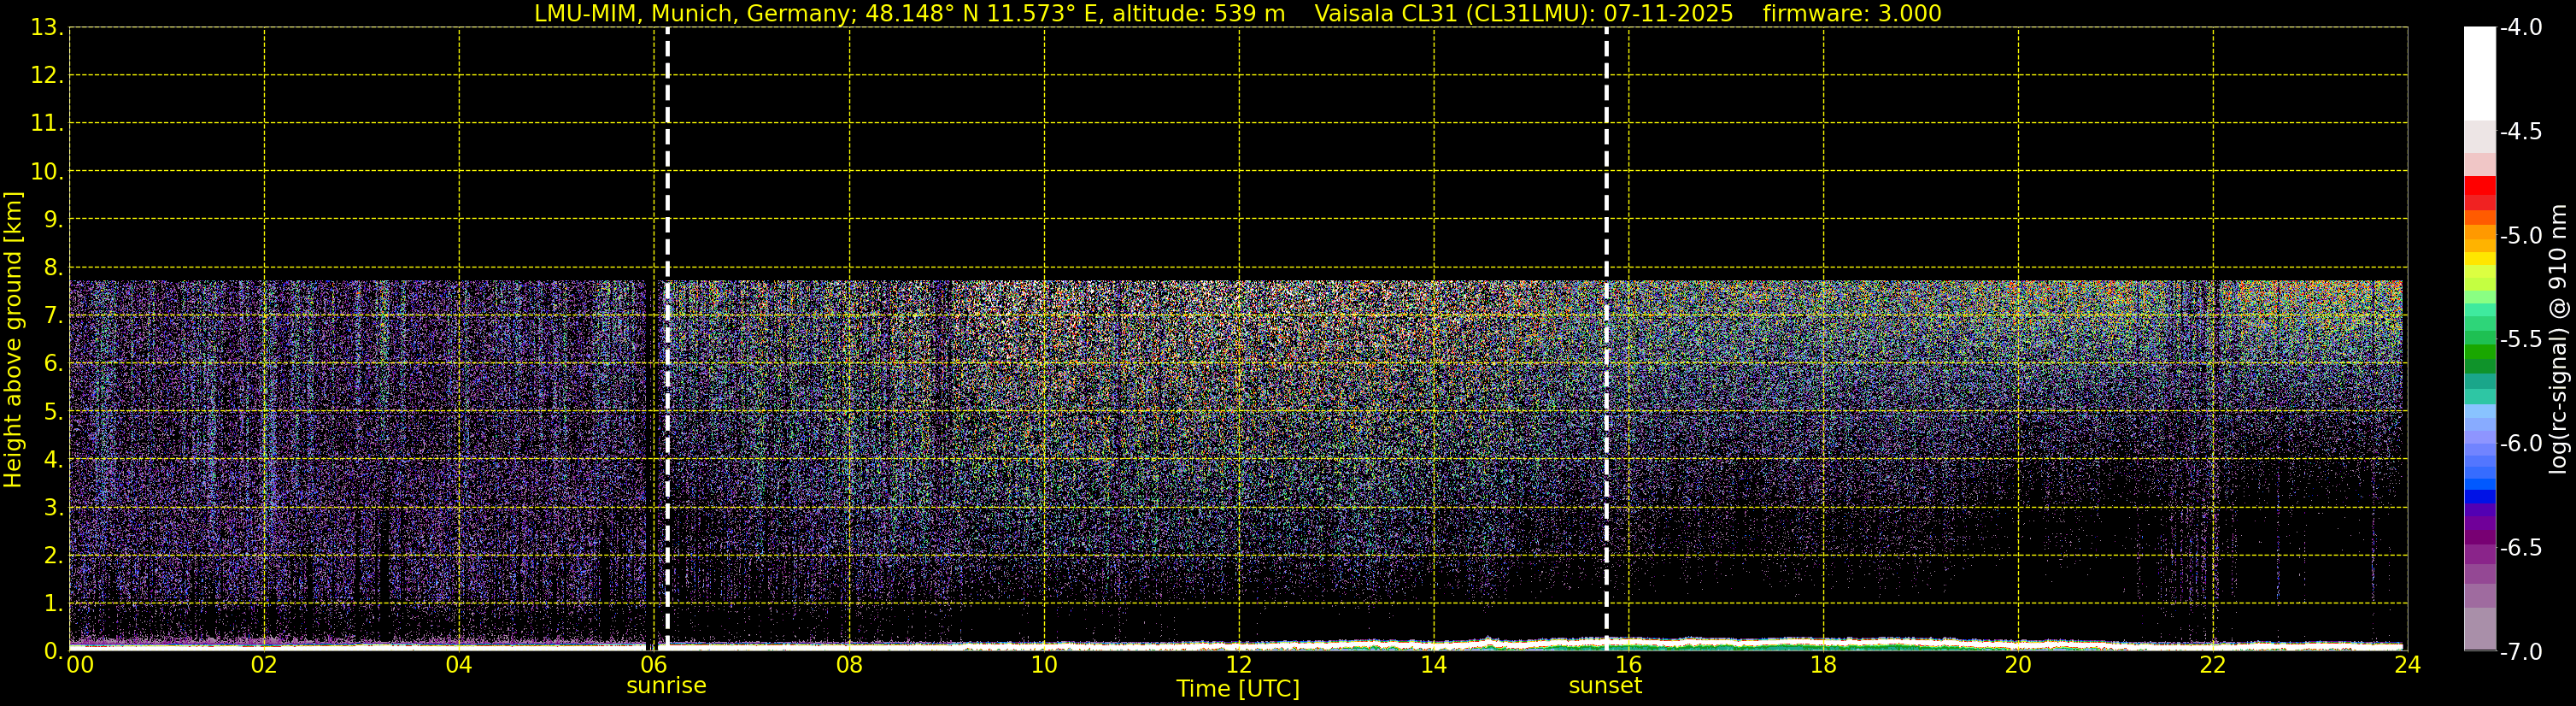The height and width of the screenshot is (706, 2576).
Task: Click the 24 hour tick label
Action: click(x=2407, y=665)
